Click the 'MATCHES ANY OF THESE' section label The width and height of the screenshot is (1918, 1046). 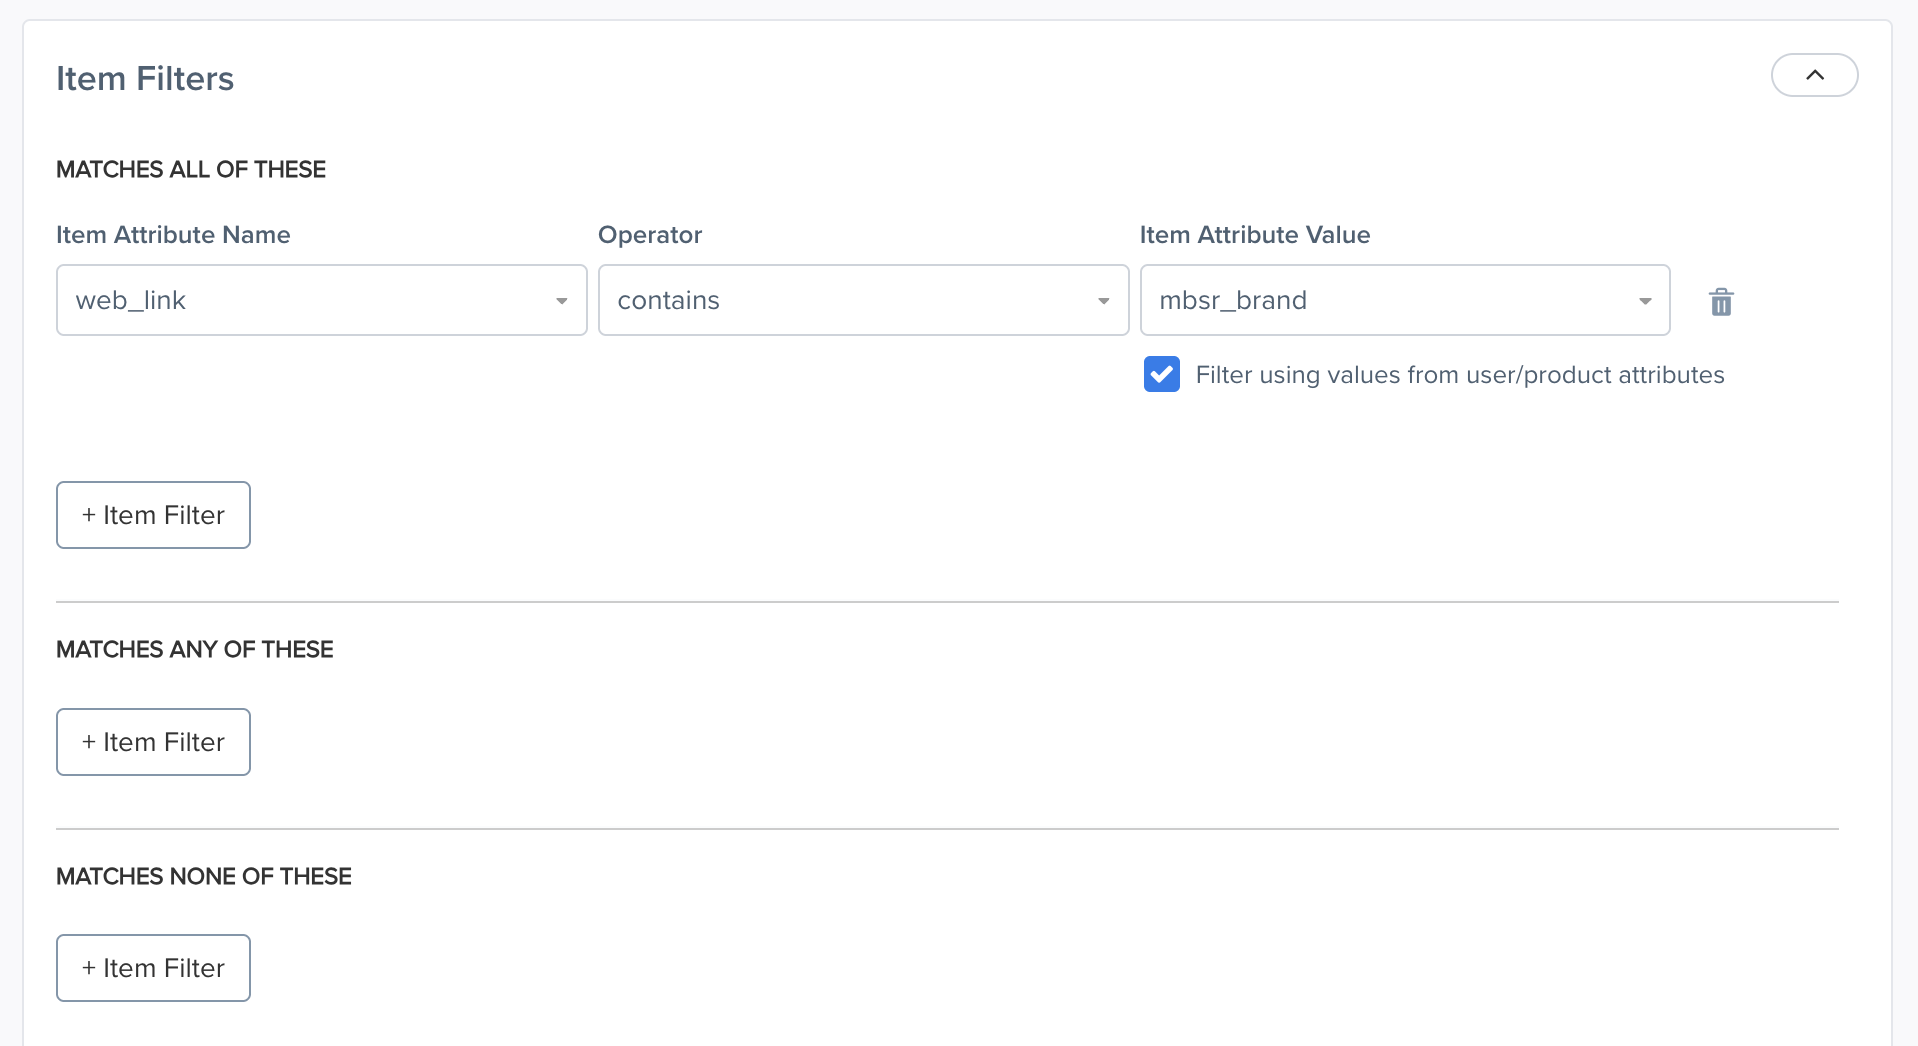click(x=195, y=650)
